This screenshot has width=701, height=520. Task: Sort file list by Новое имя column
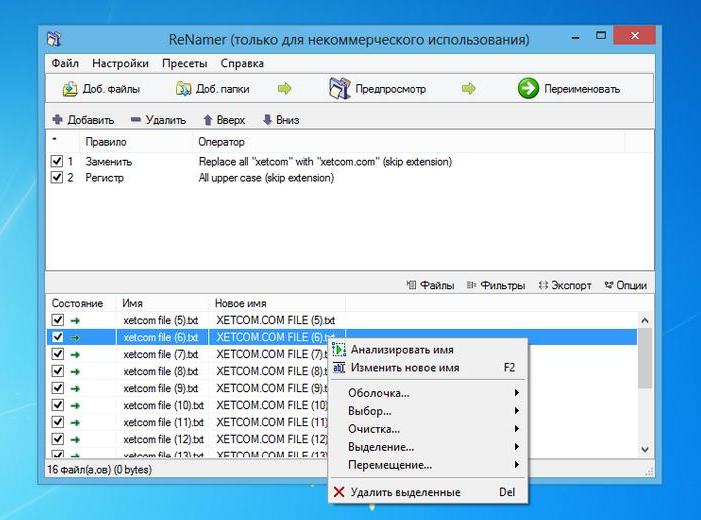277,303
